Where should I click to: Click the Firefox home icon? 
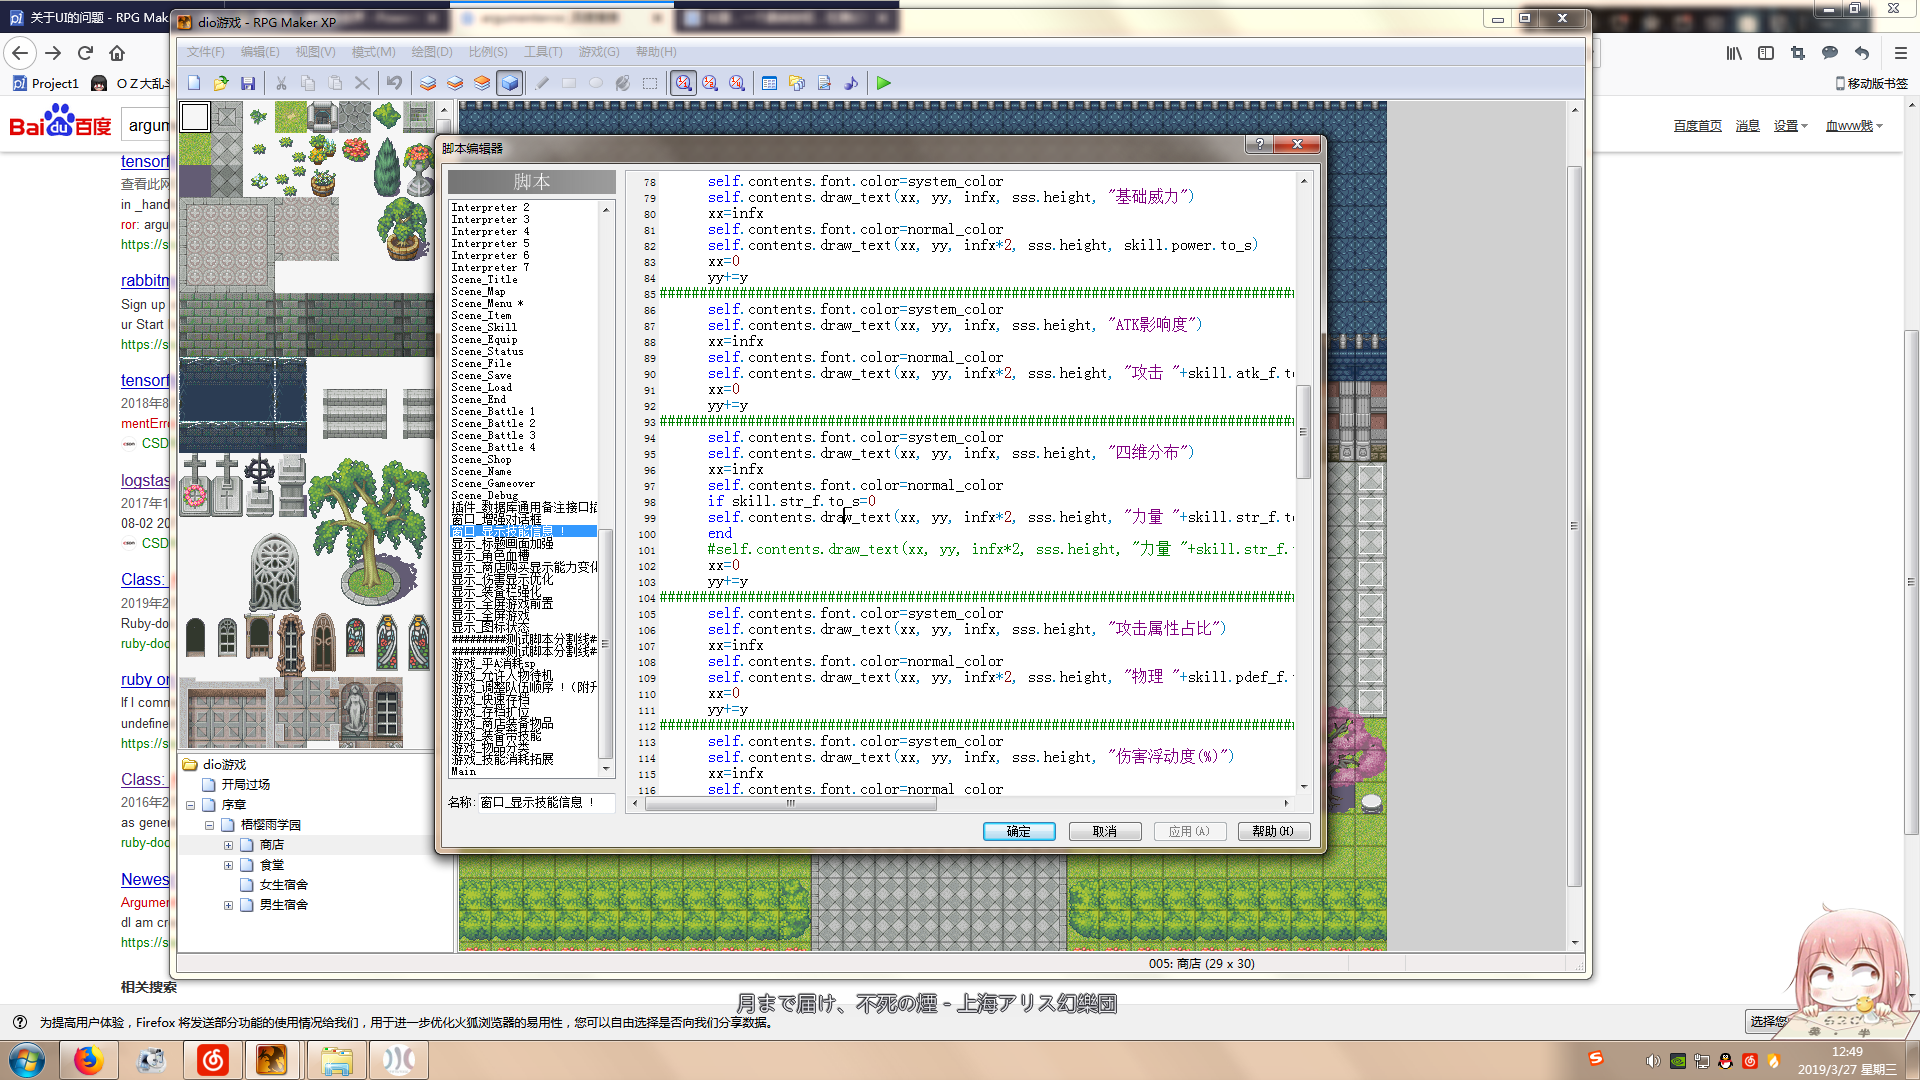click(x=117, y=53)
